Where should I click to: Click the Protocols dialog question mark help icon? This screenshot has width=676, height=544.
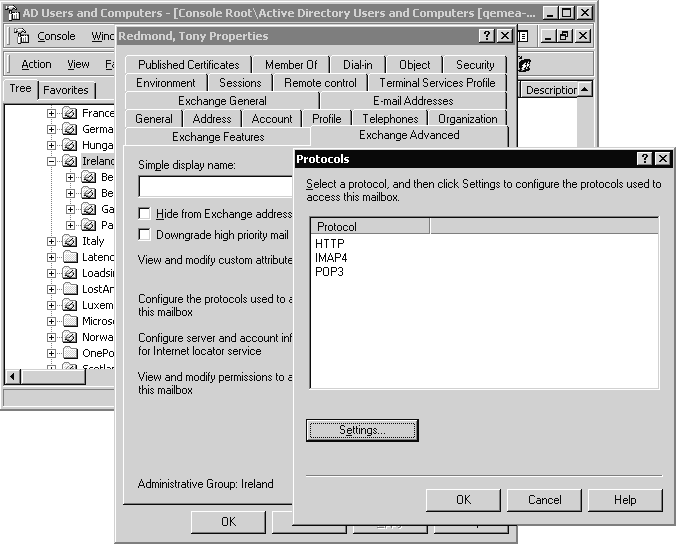[x=643, y=159]
